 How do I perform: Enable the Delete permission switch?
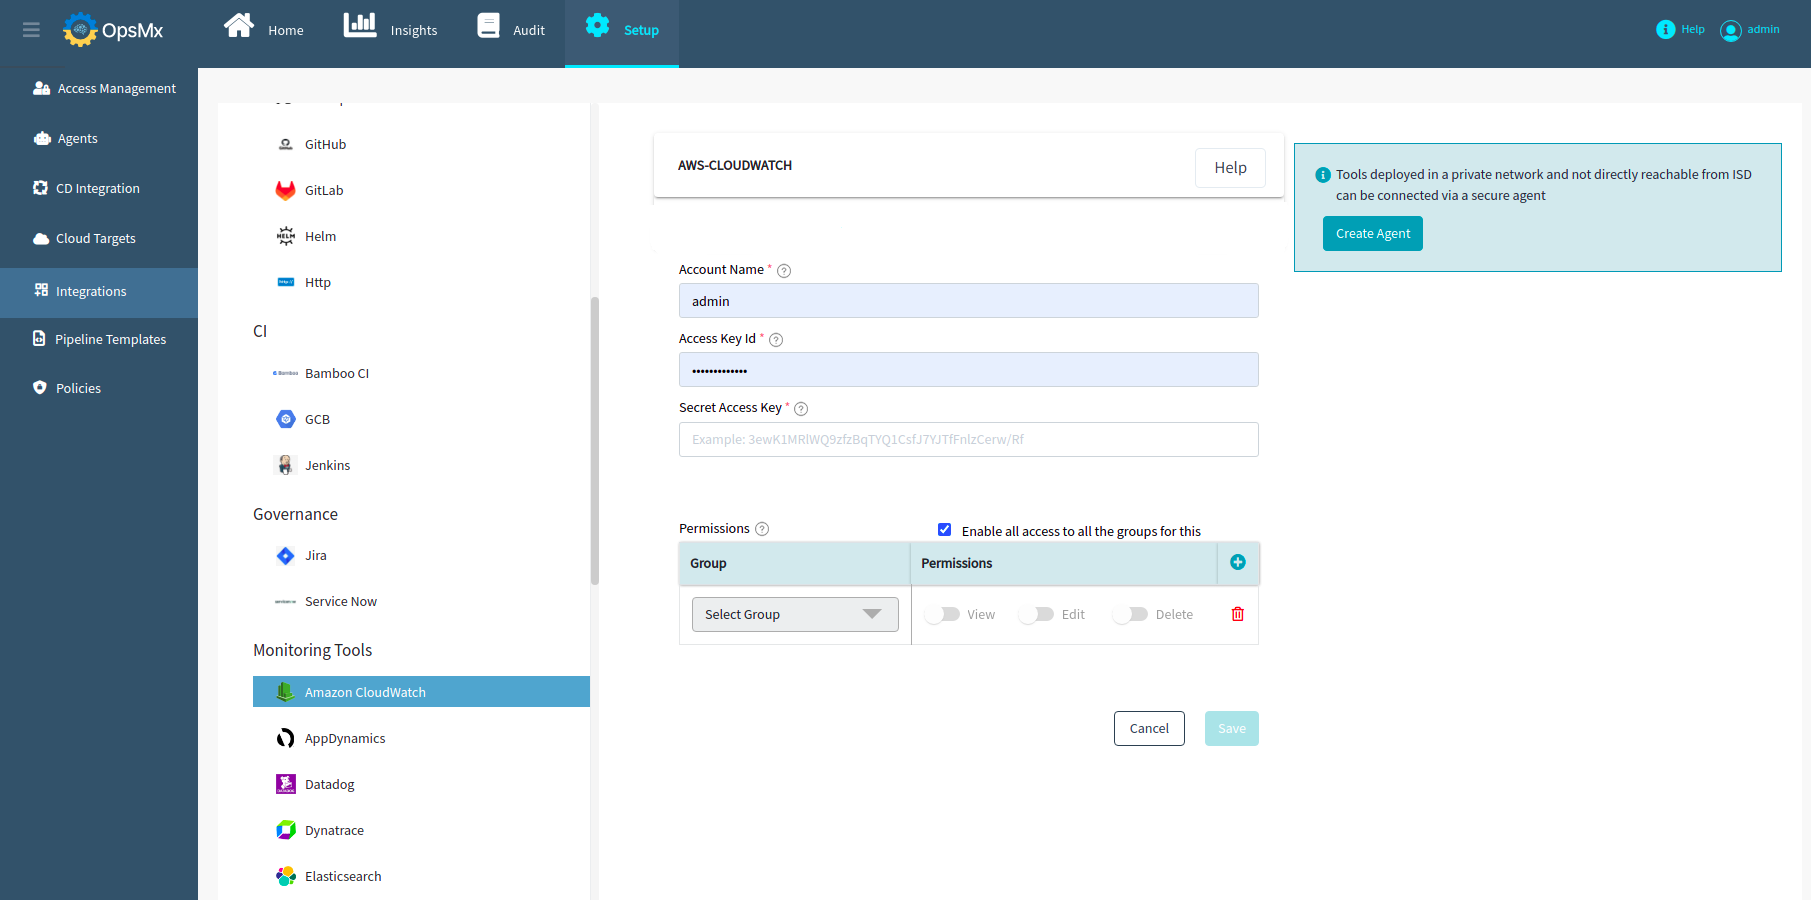pos(1131,614)
